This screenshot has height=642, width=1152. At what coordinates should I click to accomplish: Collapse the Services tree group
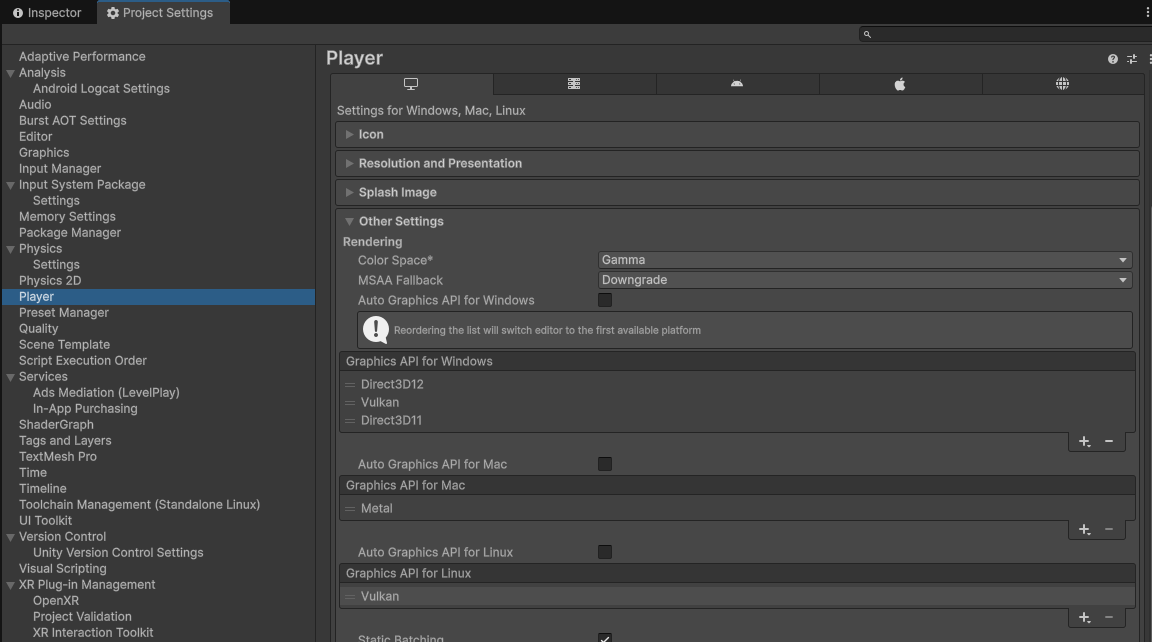(x=10, y=377)
